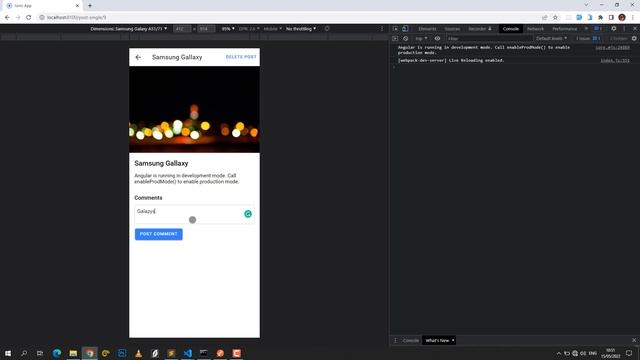640x360 pixels.
Task: Toggle the live expression eye icon
Action: coord(437,38)
